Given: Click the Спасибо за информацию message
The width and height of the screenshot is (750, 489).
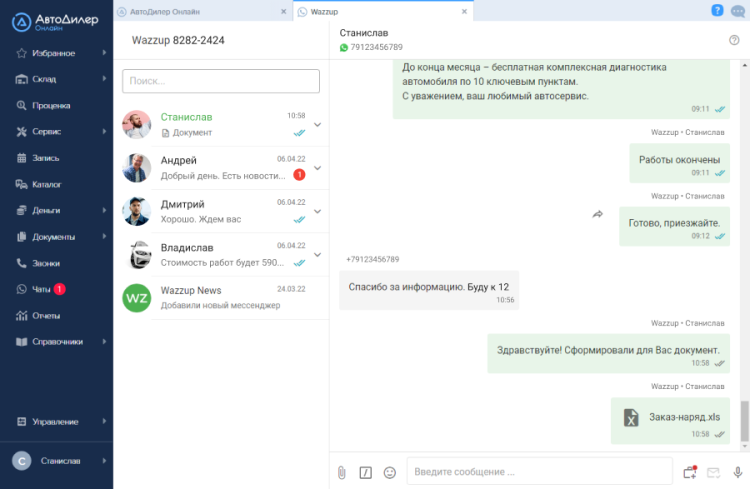Looking at the screenshot, I should (429, 290).
